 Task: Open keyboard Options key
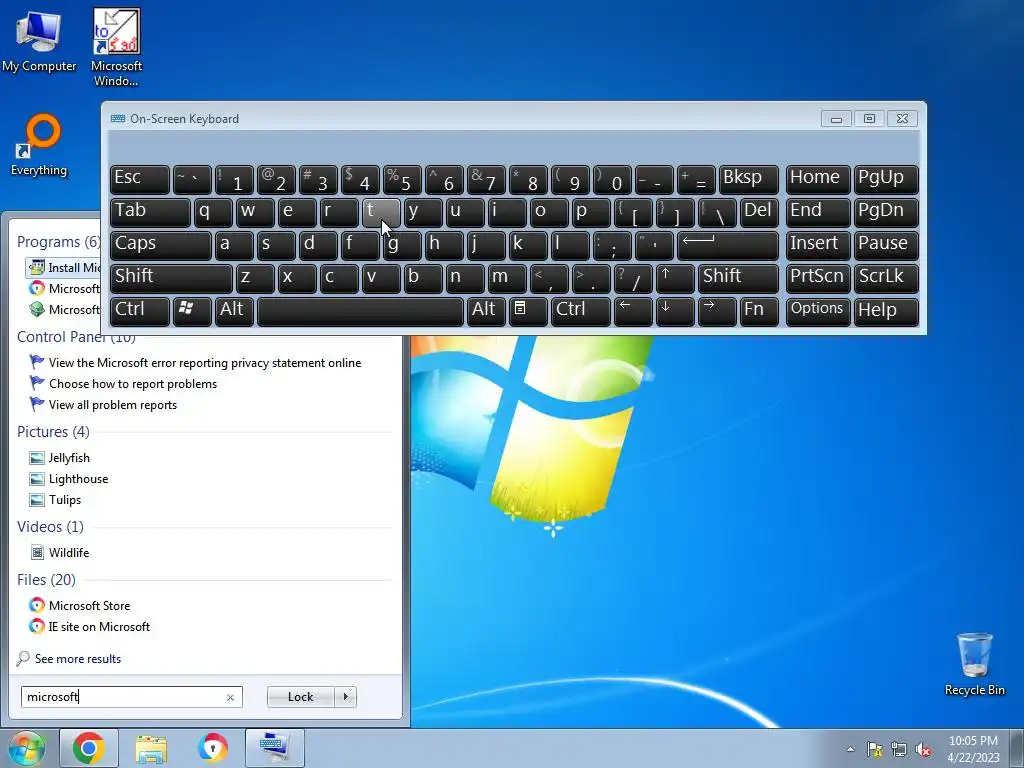(x=818, y=311)
